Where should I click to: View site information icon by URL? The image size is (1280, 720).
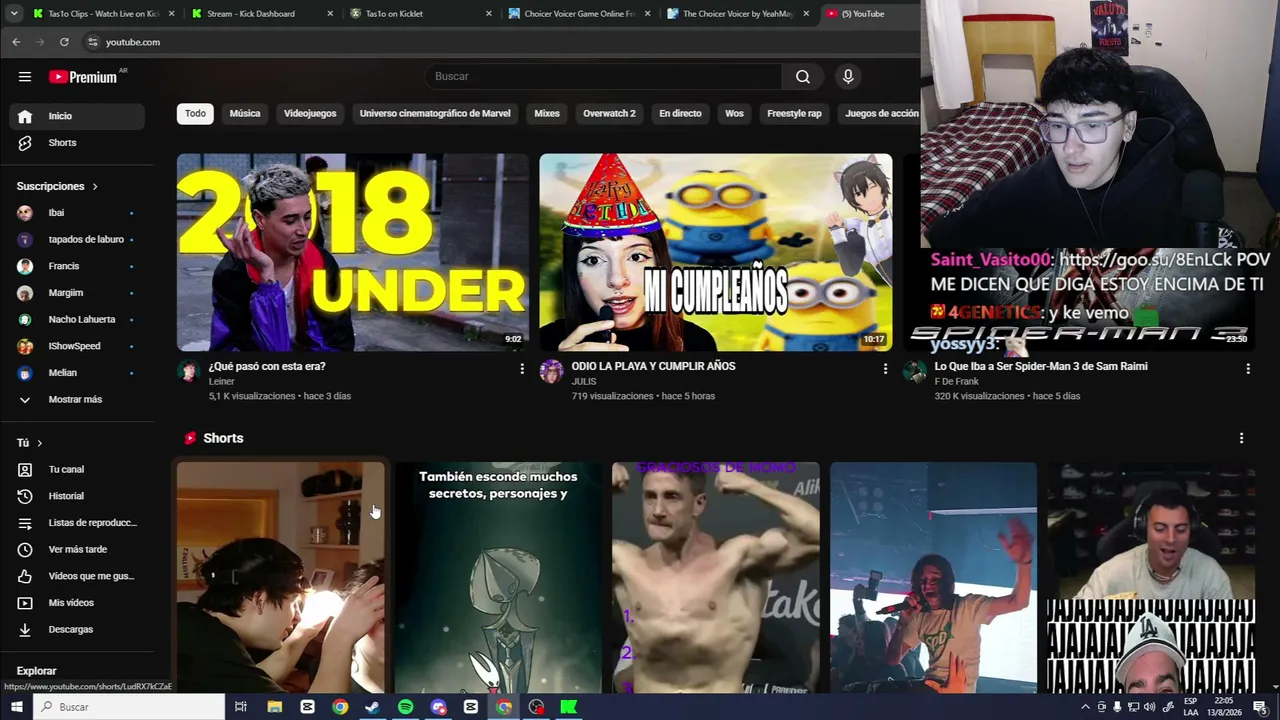(x=92, y=42)
